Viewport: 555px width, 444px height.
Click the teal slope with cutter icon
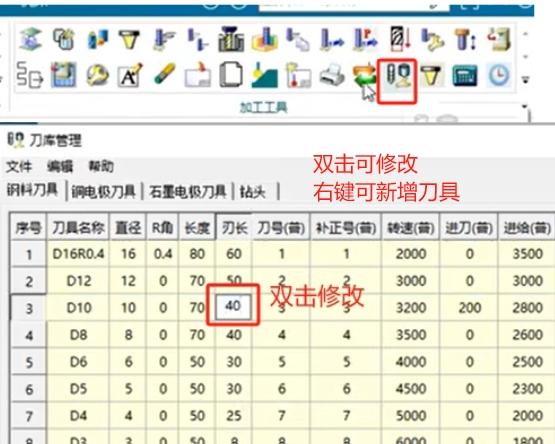pos(264,75)
